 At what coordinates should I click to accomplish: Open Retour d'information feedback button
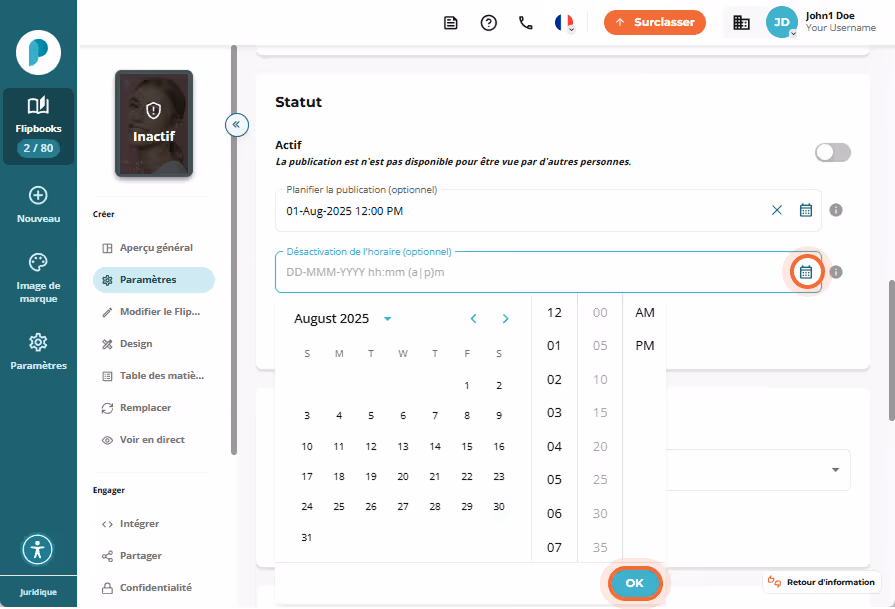(821, 582)
